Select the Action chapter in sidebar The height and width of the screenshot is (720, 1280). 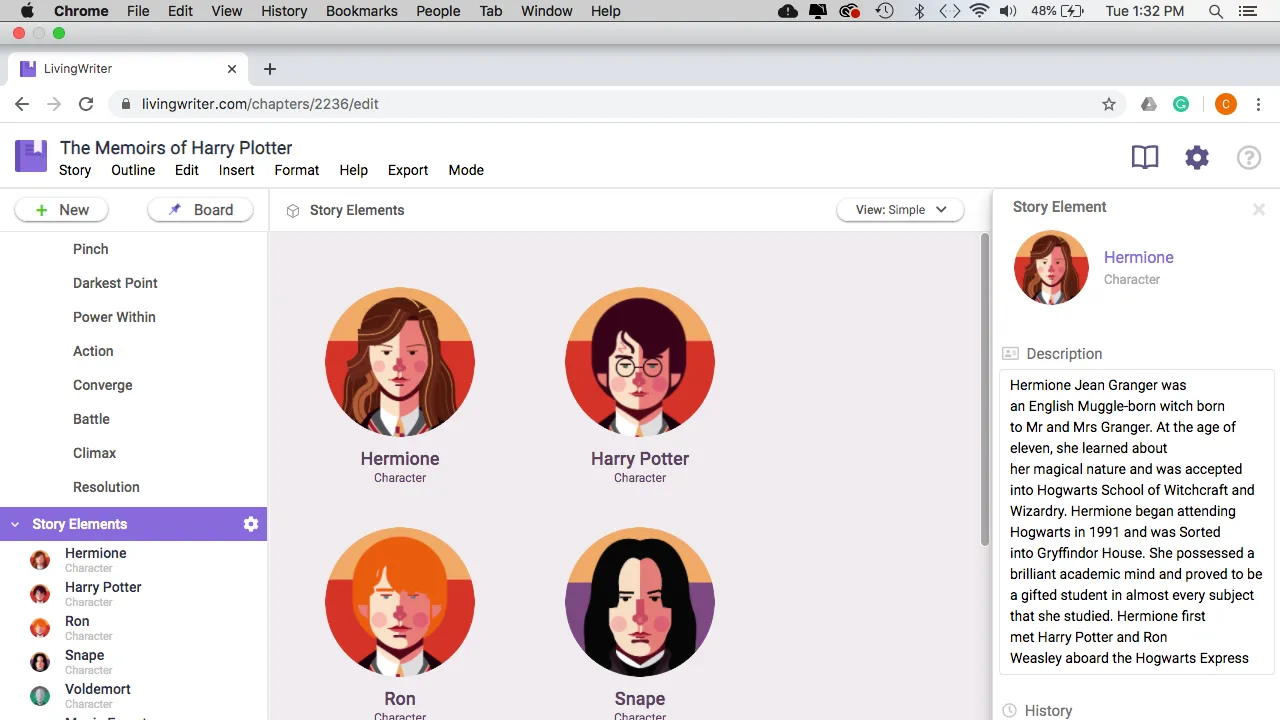(x=93, y=351)
